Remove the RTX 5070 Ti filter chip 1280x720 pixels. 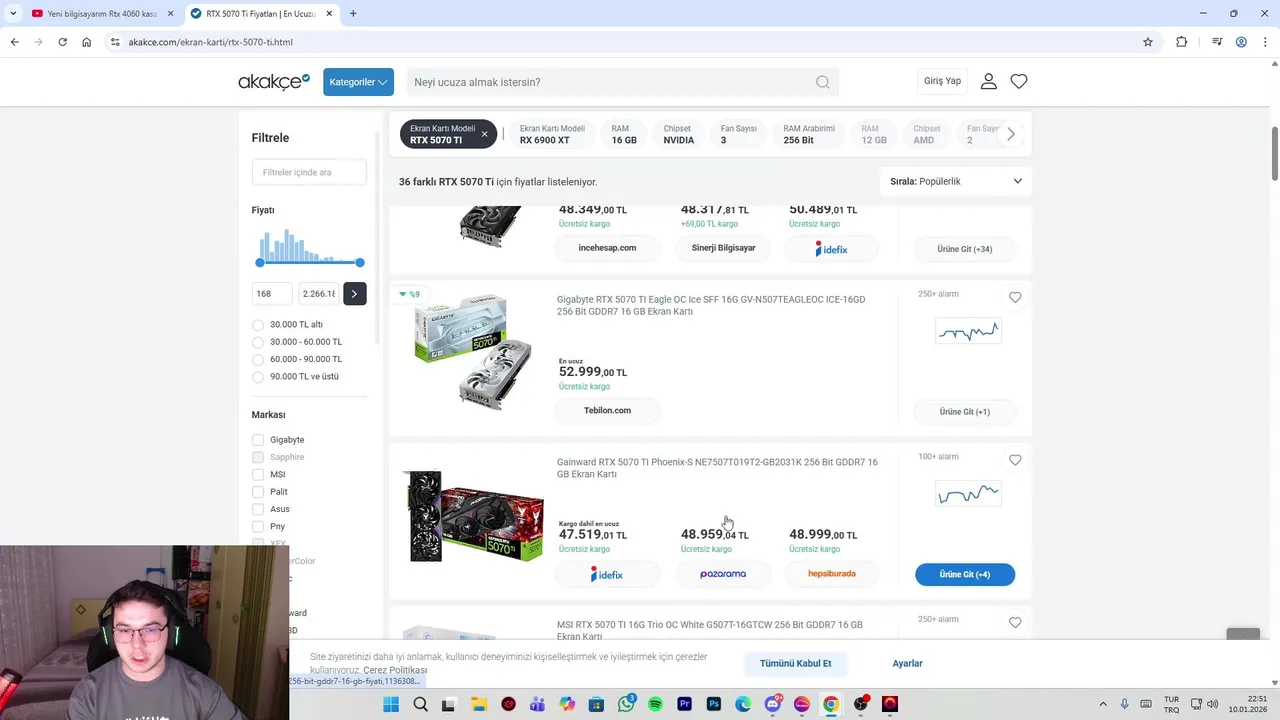tap(484, 134)
